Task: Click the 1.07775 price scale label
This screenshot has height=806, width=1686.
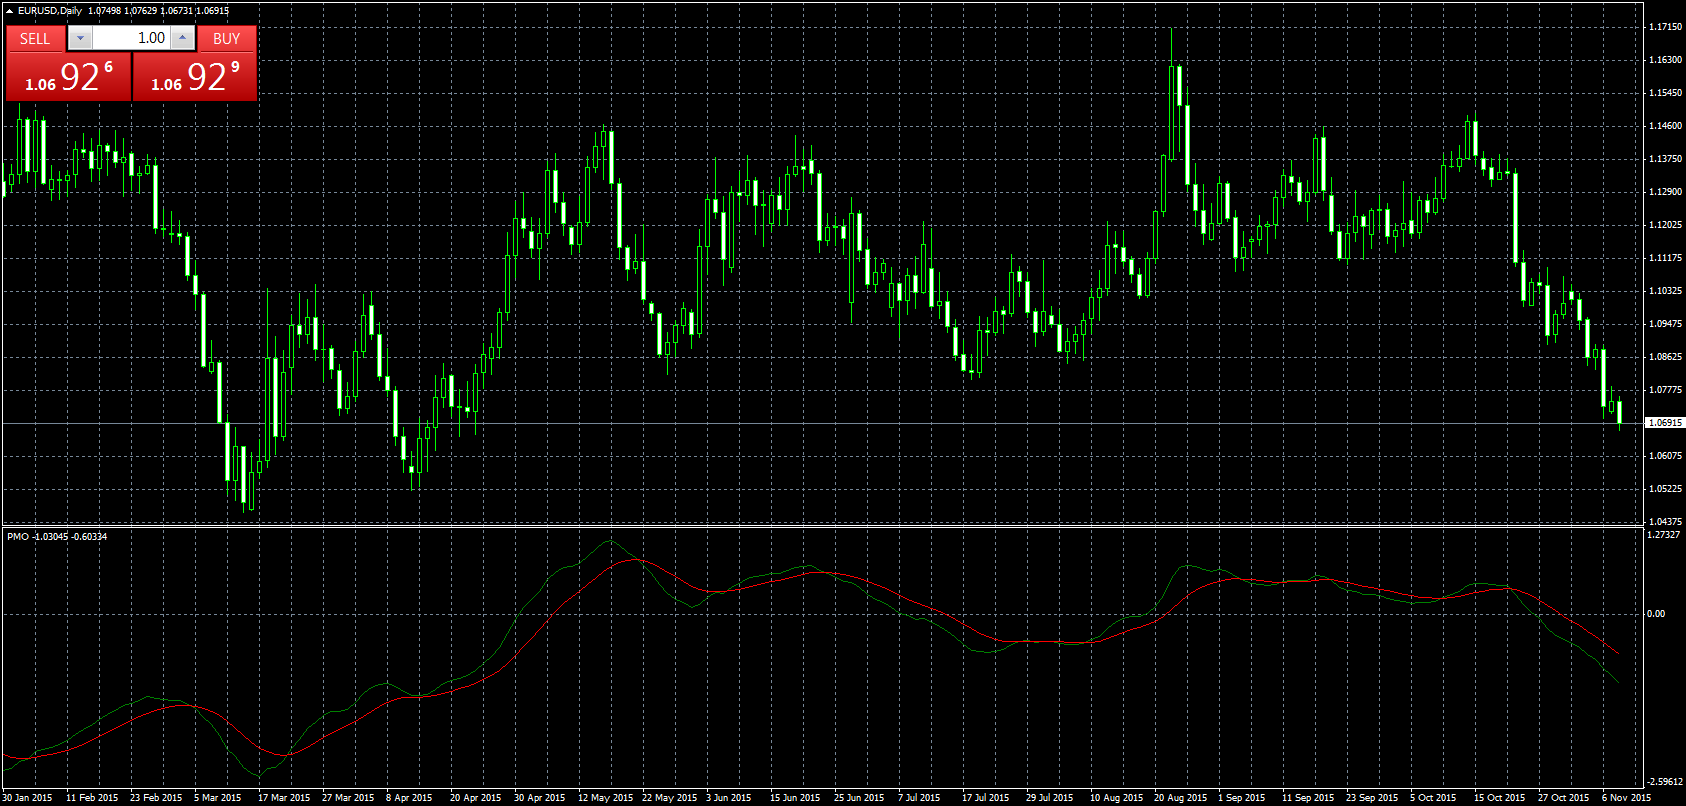Action: tap(1665, 390)
